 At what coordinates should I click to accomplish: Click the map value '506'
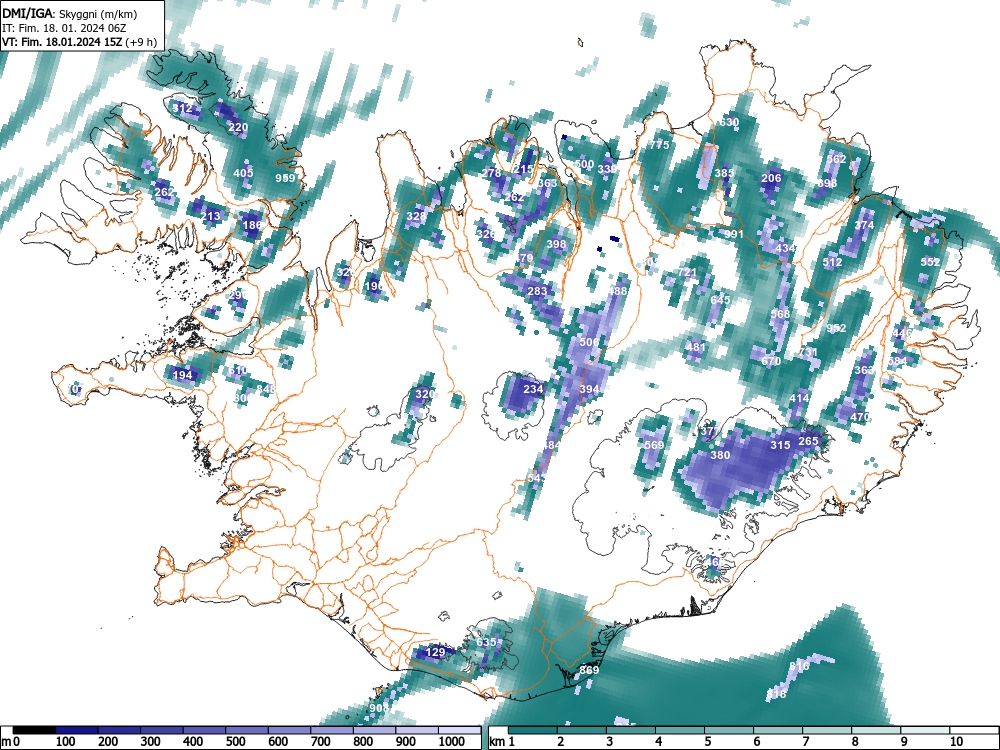point(589,342)
